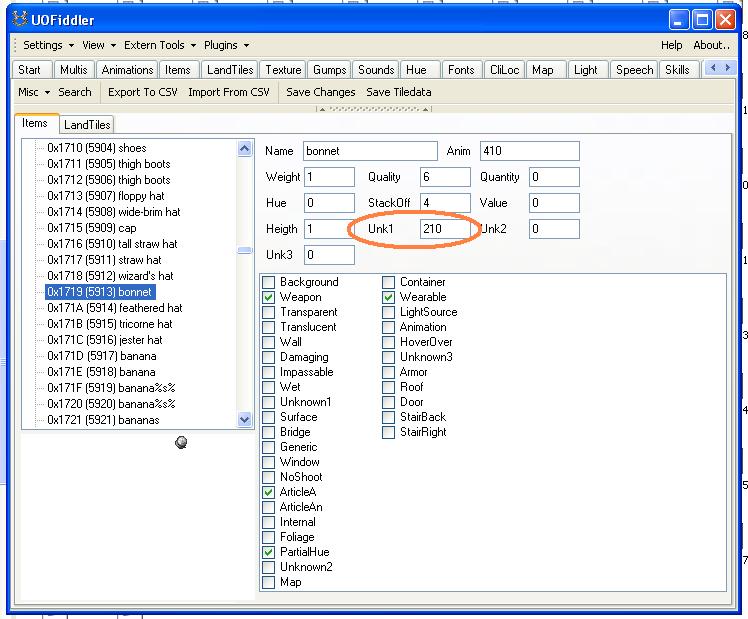
Task: Click Save Changes
Action: coord(321,92)
